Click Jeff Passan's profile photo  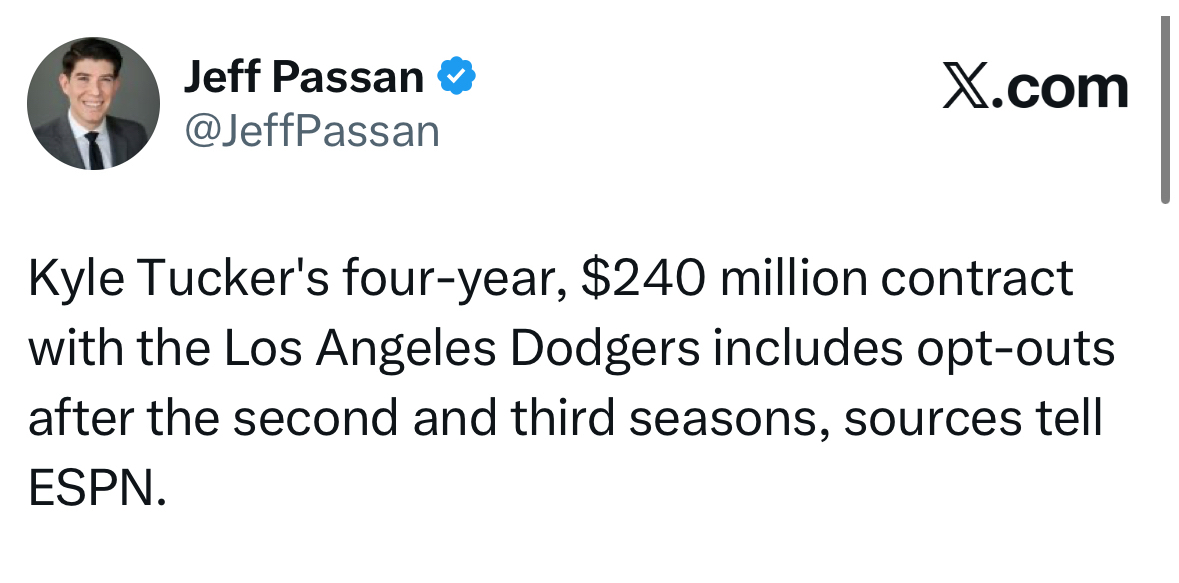(93, 104)
